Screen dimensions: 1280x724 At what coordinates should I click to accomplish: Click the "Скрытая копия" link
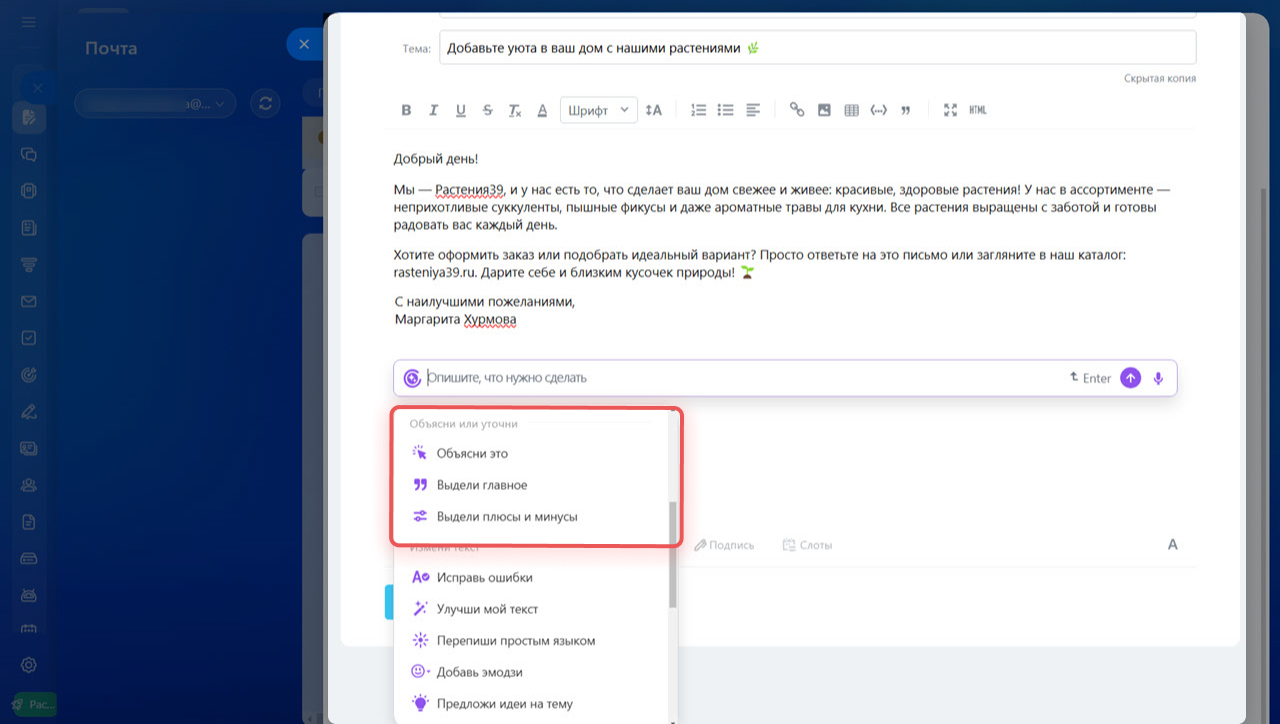click(1159, 78)
